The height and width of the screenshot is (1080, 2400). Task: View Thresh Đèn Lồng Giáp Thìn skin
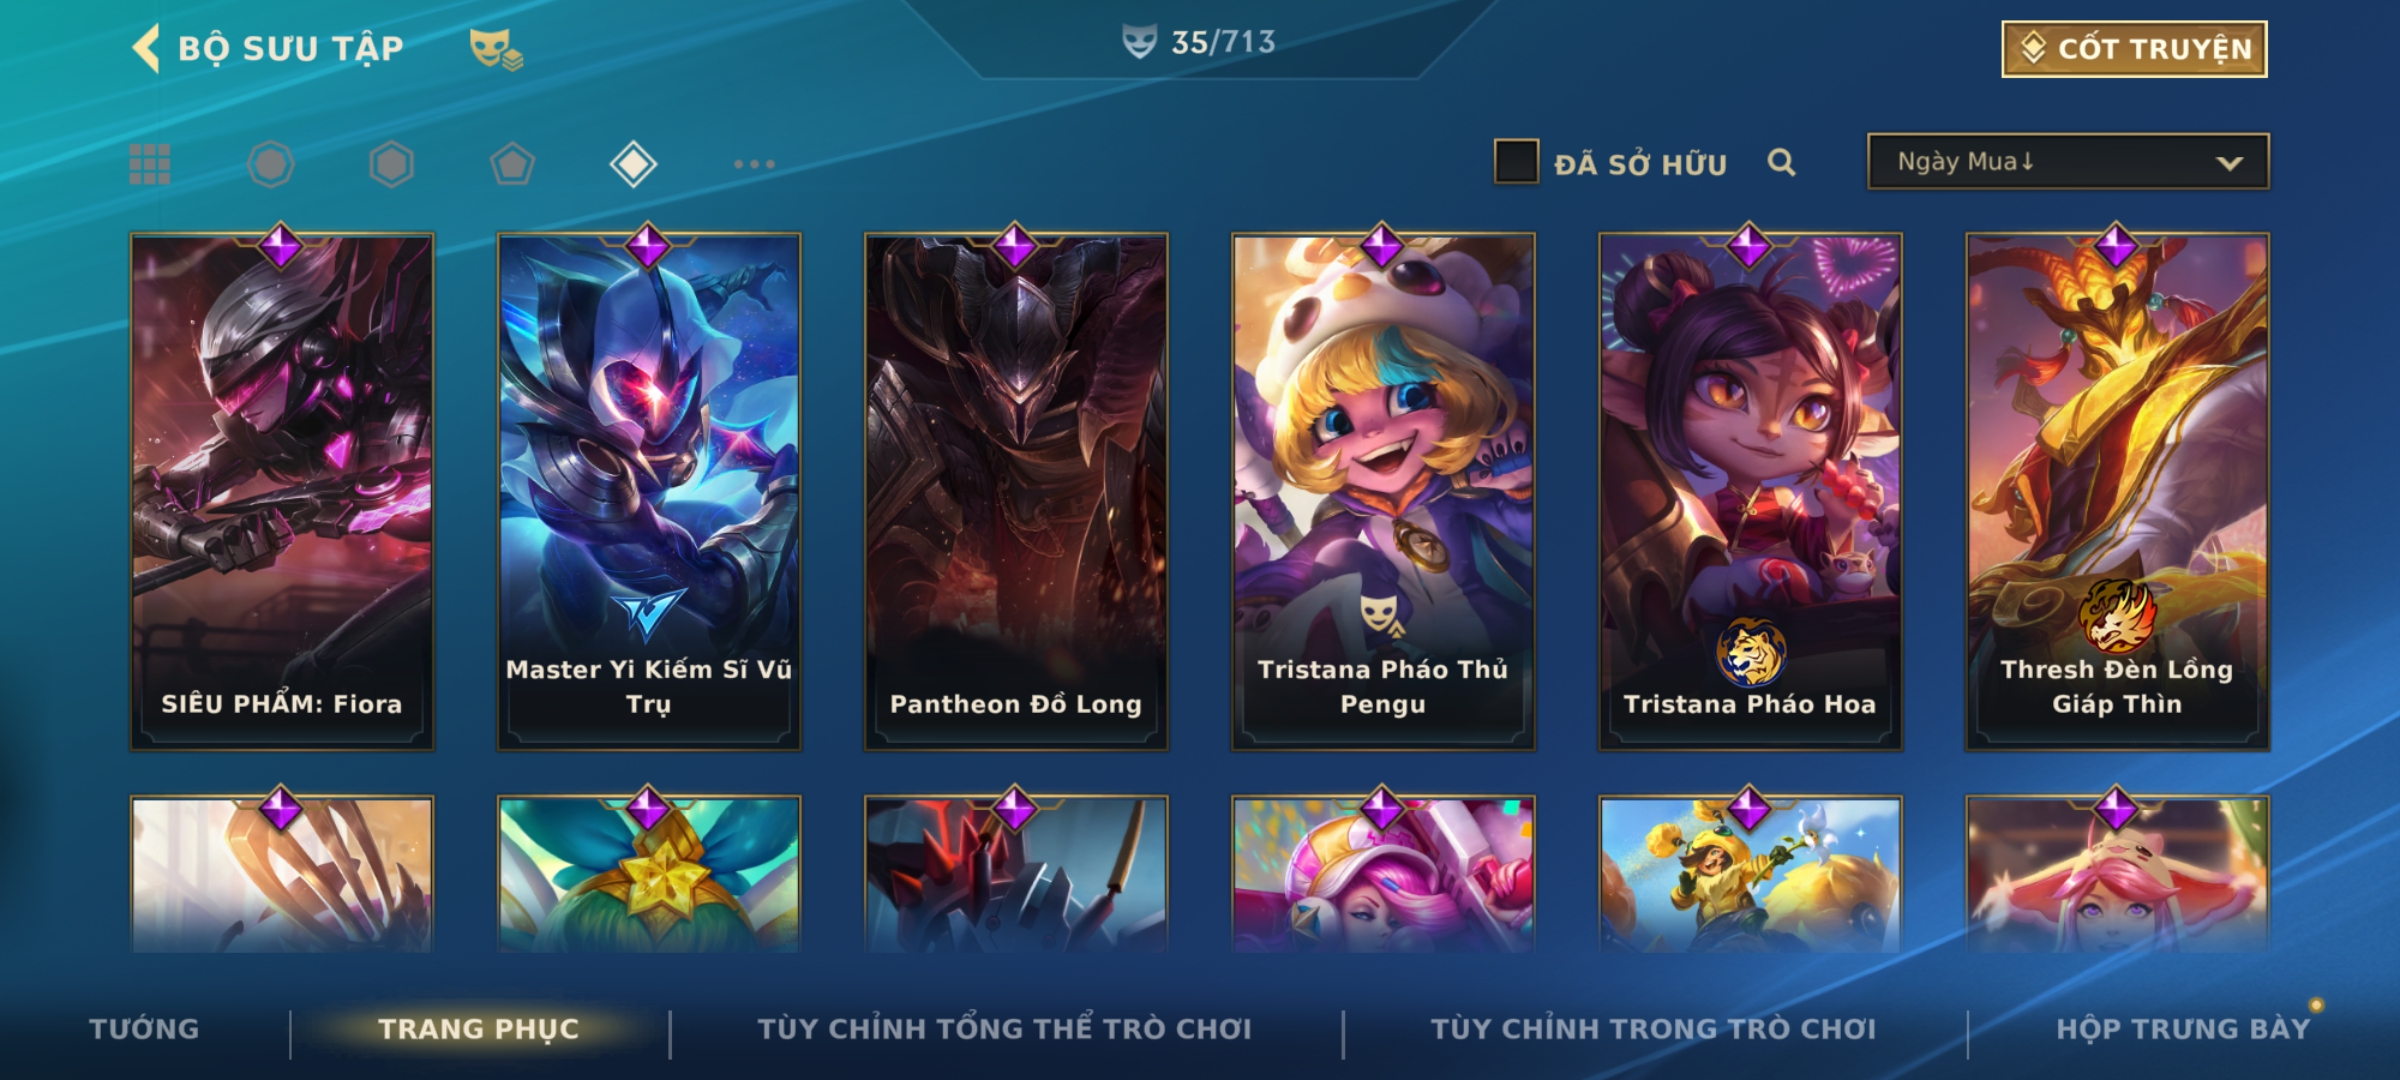(2117, 491)
